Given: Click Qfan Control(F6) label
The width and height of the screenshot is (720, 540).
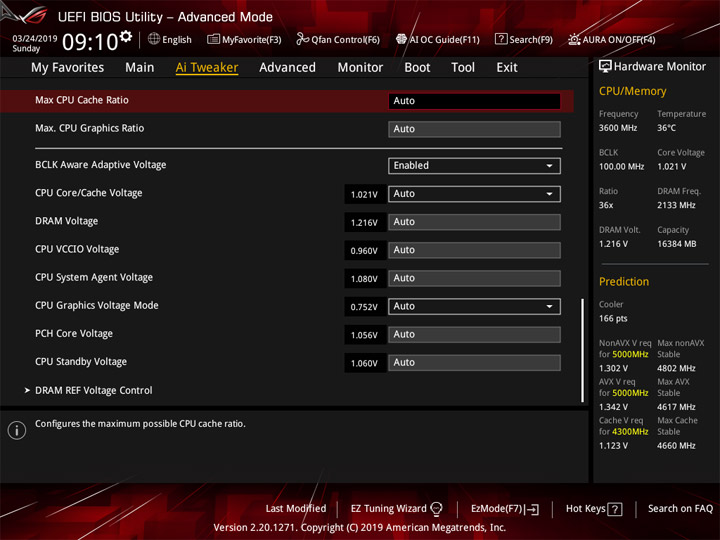Looking at the screenshot, I should point(345,39).
